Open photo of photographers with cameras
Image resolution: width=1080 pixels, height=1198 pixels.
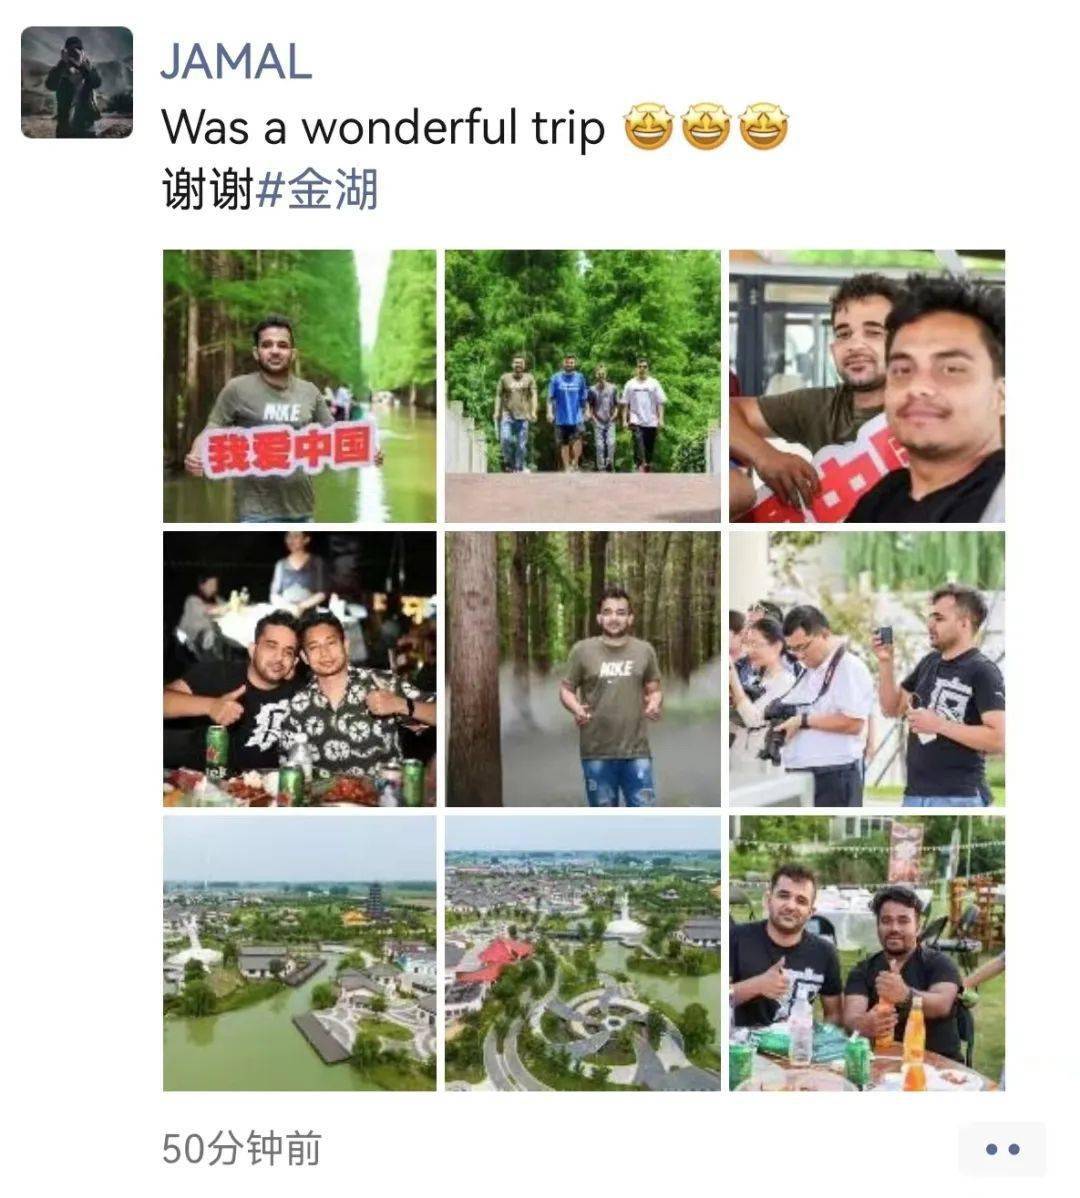point(867,669)
